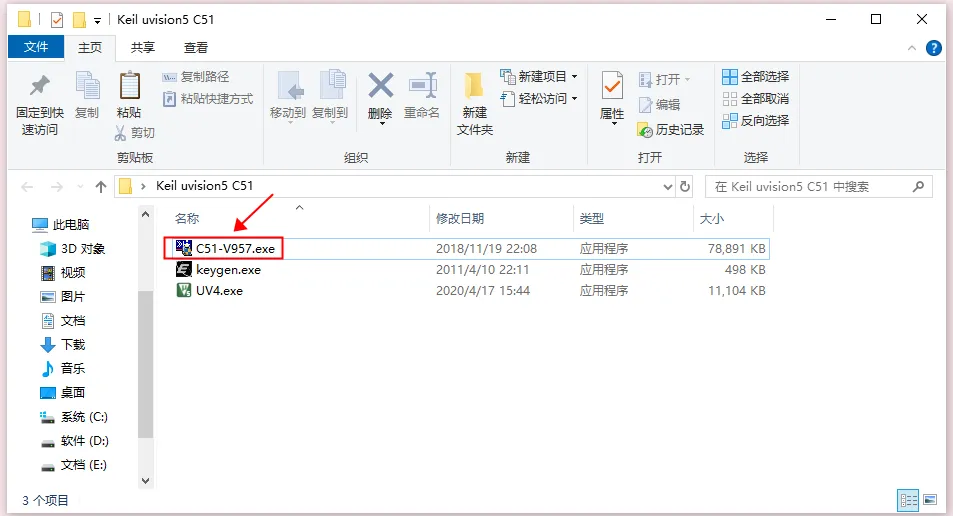Click Edit (编辑) in ribbon
Viewport: 953px width, 516px height.
point(659,105)
